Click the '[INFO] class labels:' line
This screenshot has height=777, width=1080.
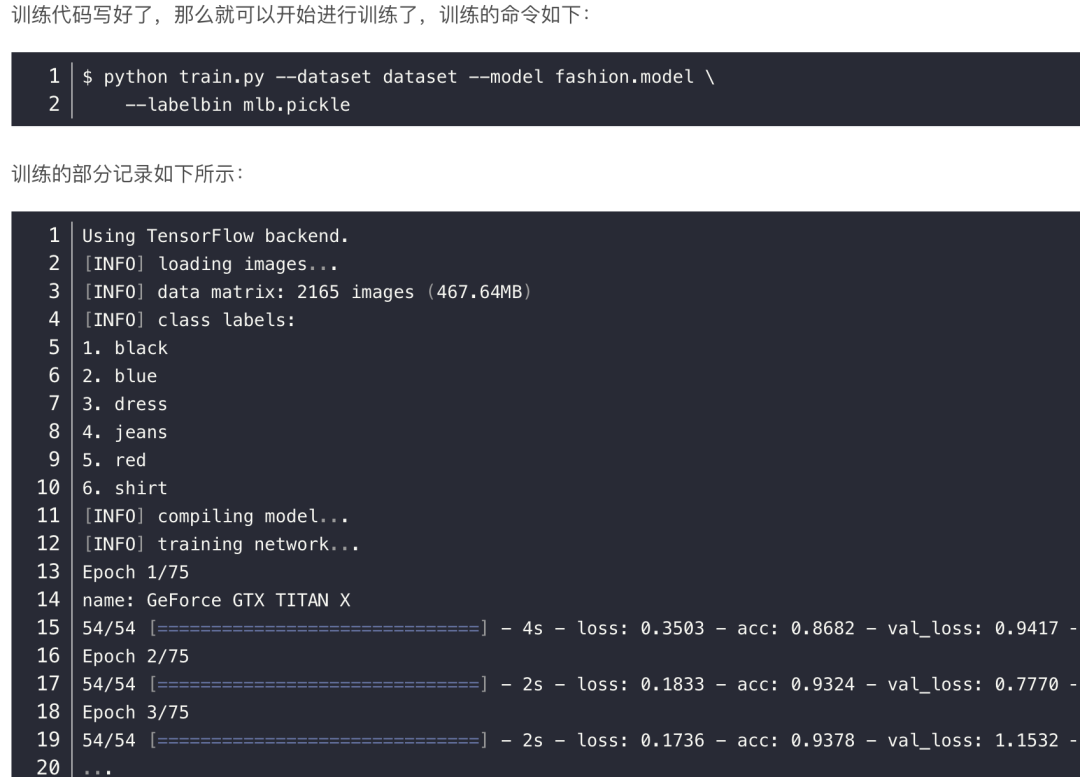click(189, 321)
